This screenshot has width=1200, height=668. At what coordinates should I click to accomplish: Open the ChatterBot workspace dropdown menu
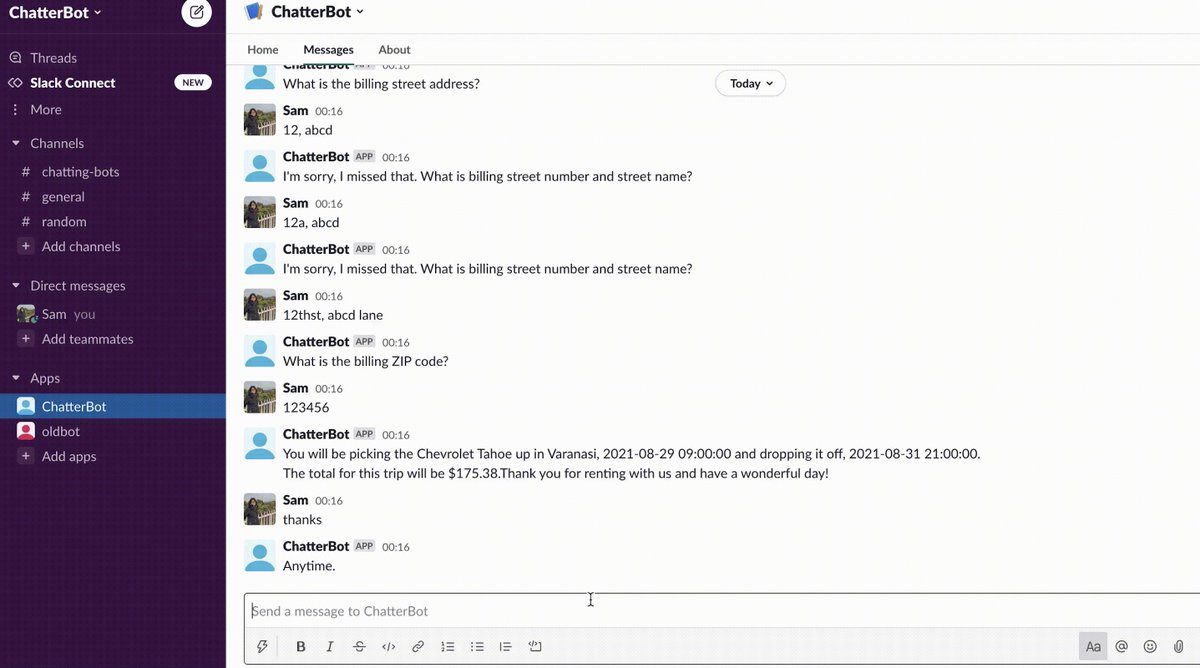coord(55,13)
